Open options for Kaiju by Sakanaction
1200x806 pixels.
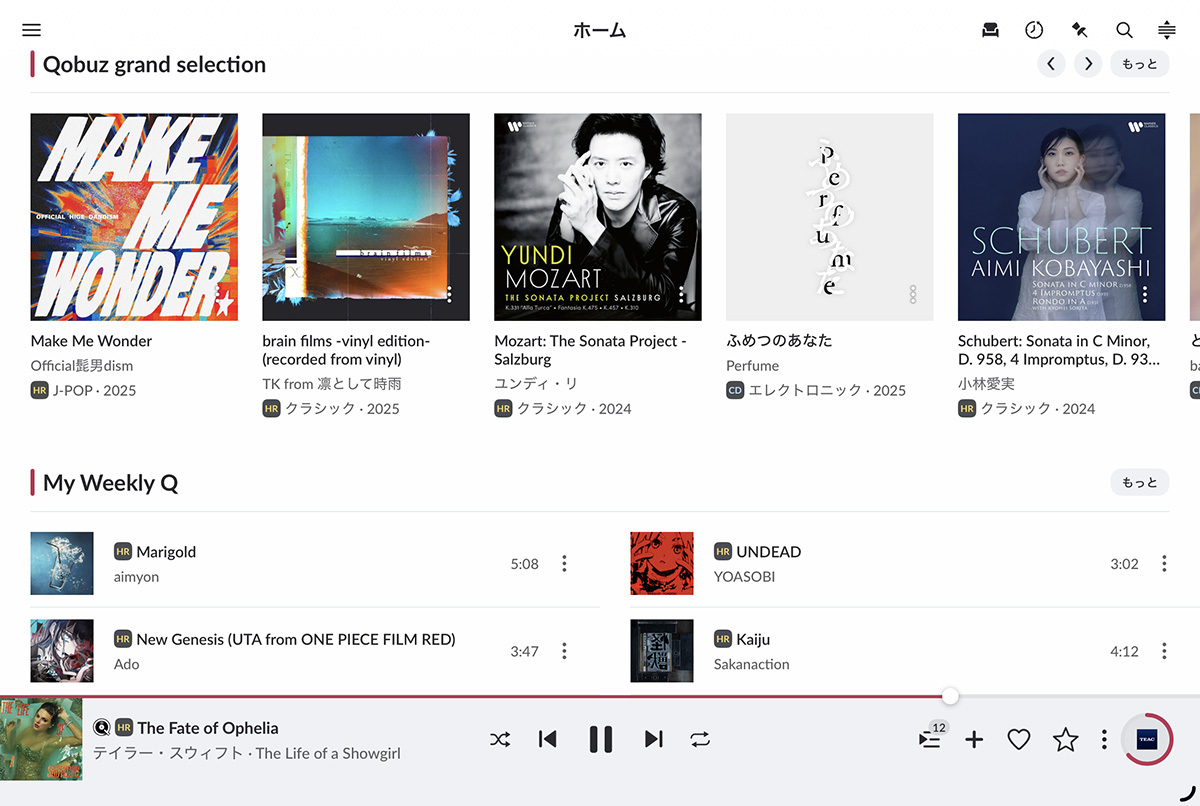[x=1164, y=651]
